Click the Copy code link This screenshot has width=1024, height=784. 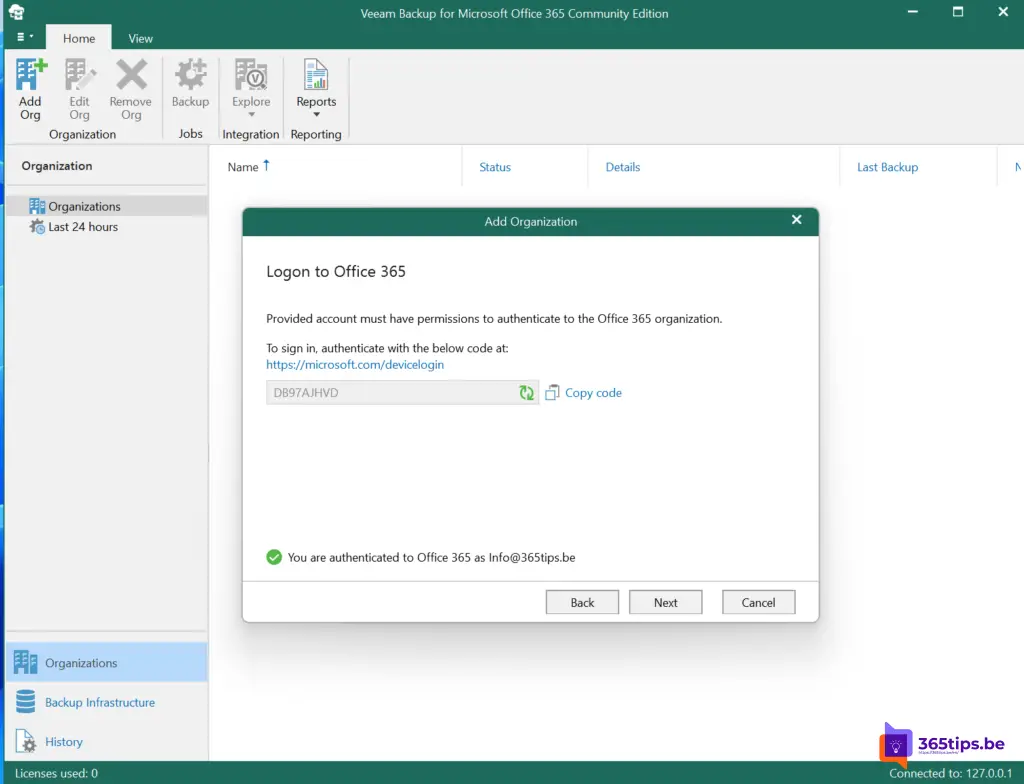[x=592, y=393]
